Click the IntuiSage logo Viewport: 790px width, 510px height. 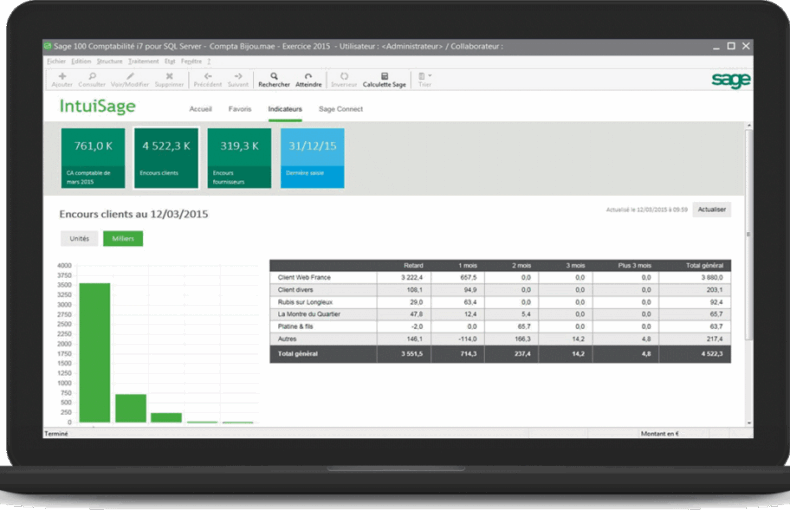[x=98, y=106]
